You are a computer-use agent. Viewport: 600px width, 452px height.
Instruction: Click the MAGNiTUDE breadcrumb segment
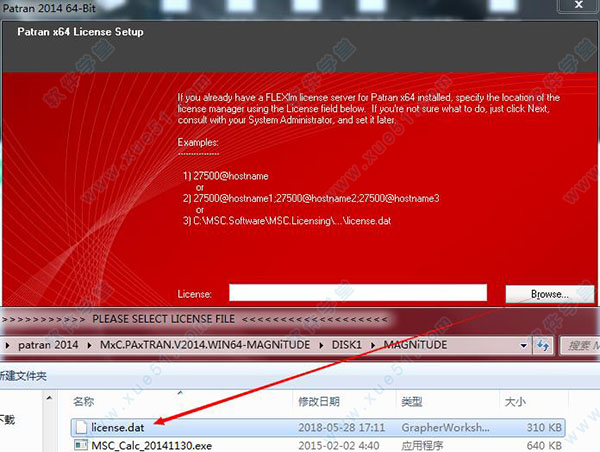pos(416,345)
